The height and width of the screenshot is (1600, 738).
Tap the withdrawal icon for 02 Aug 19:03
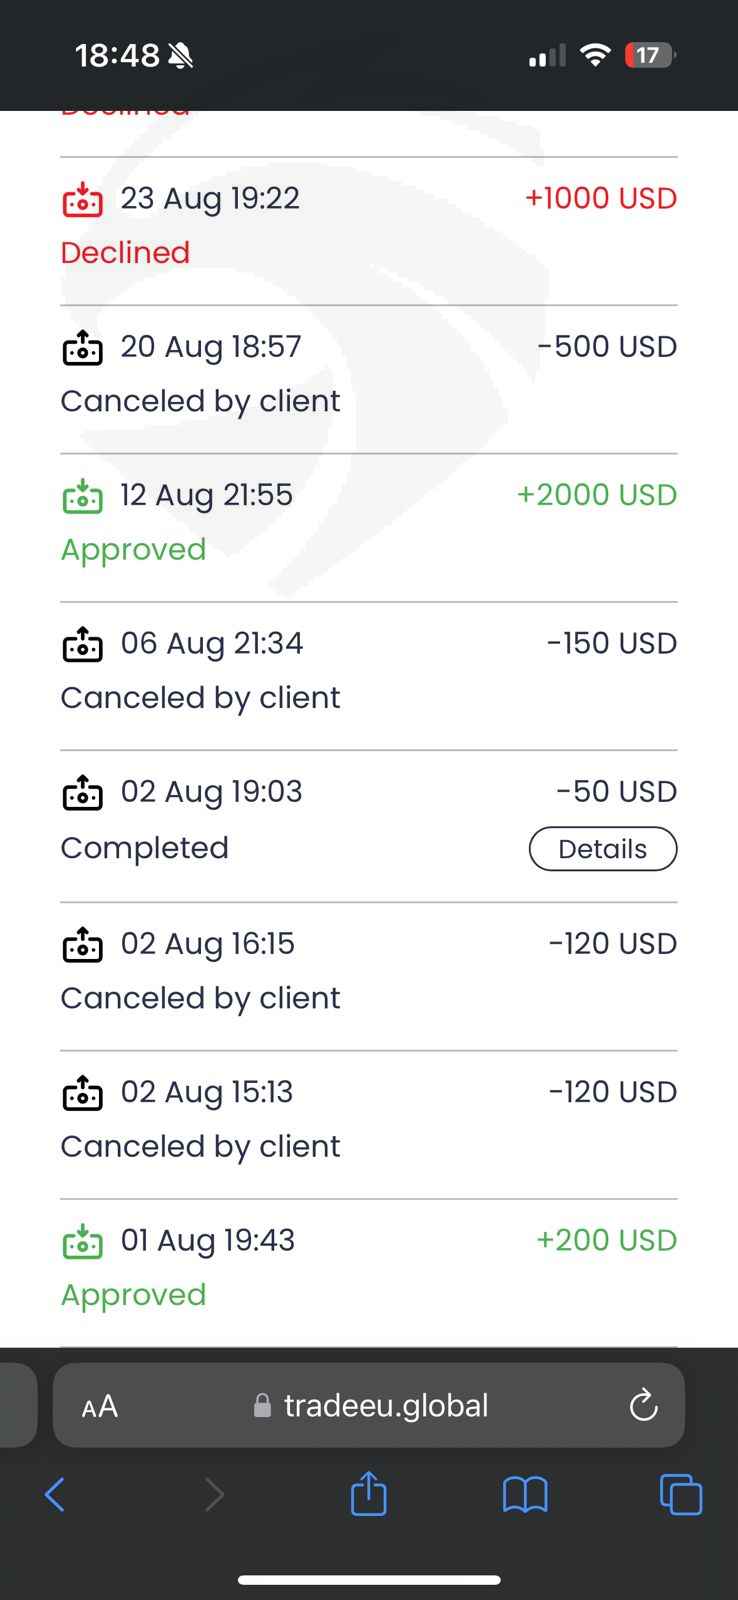(x=82, y=792)
